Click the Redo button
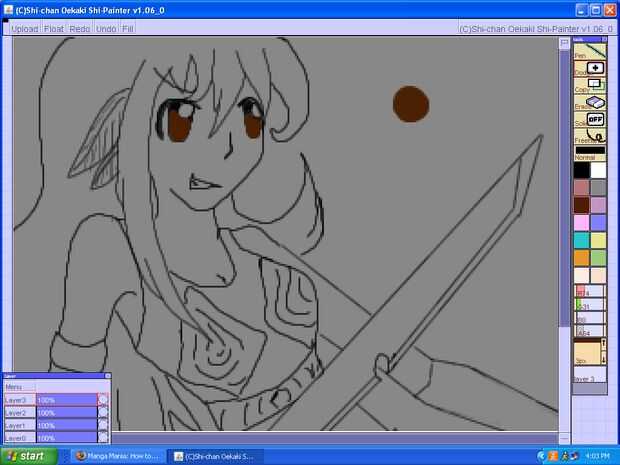Viewport: 620px width, 465px height. pos(79,29)
